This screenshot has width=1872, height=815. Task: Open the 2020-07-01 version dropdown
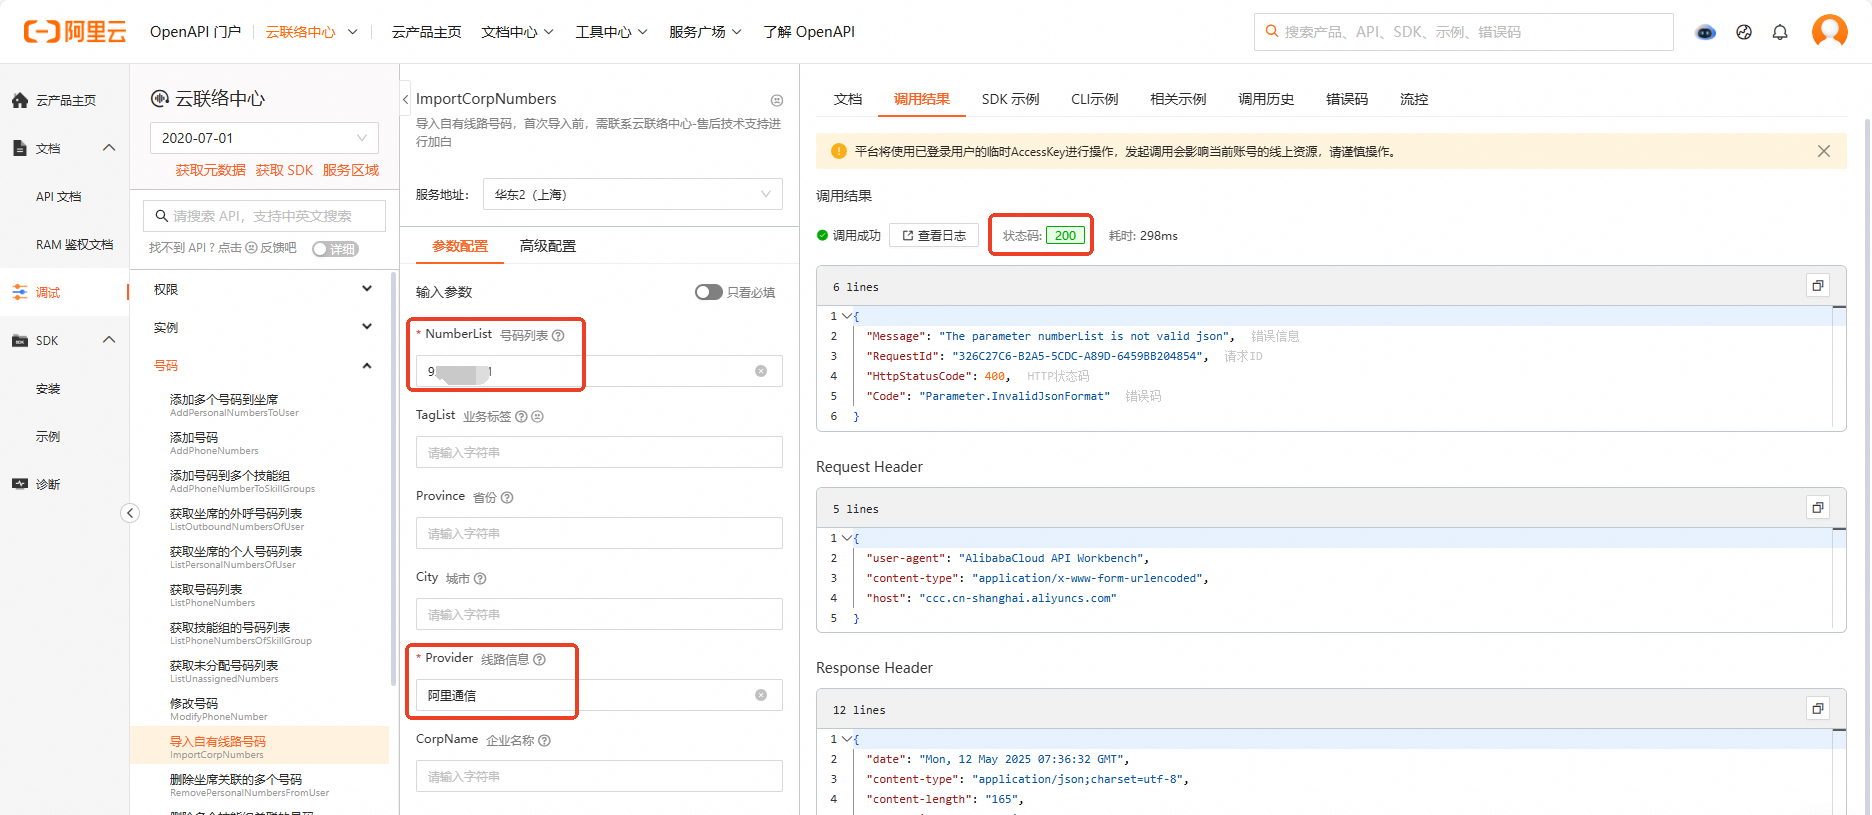point(264,138)
